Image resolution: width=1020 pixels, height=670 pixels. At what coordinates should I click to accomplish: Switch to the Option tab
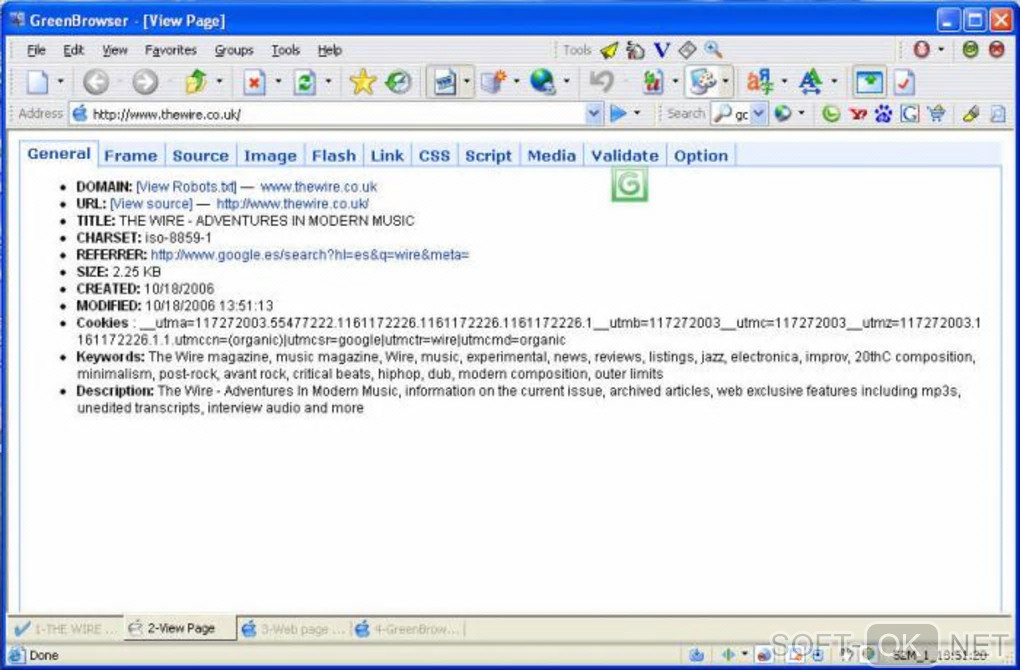(x=701, y=156)
